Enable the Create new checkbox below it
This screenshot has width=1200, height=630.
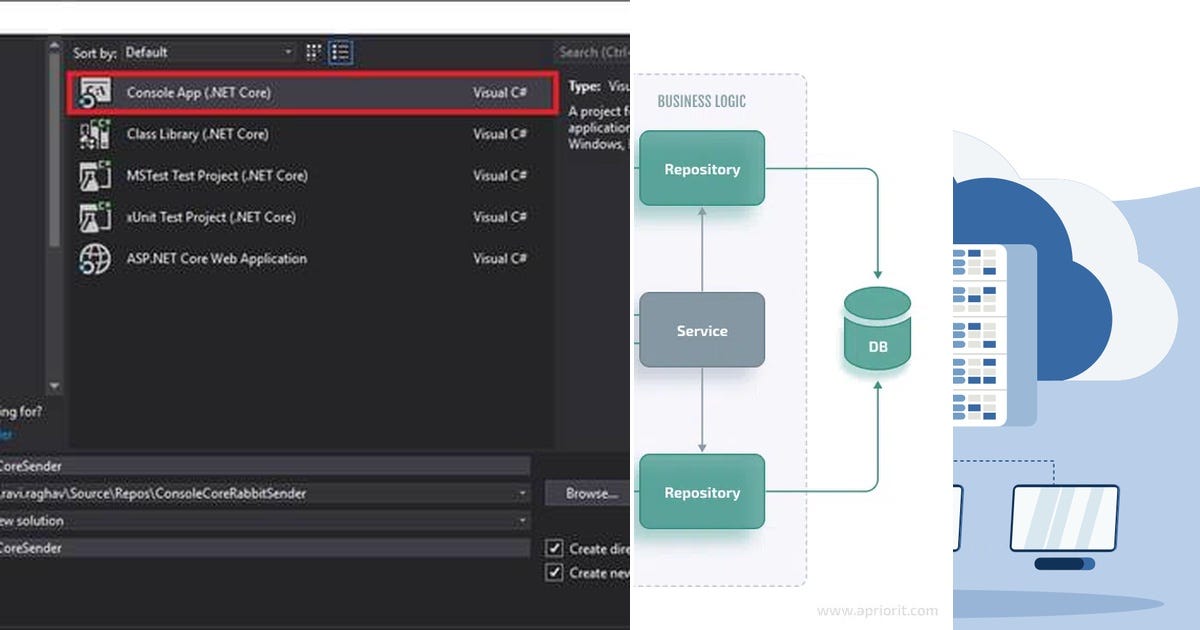(554, 572)
